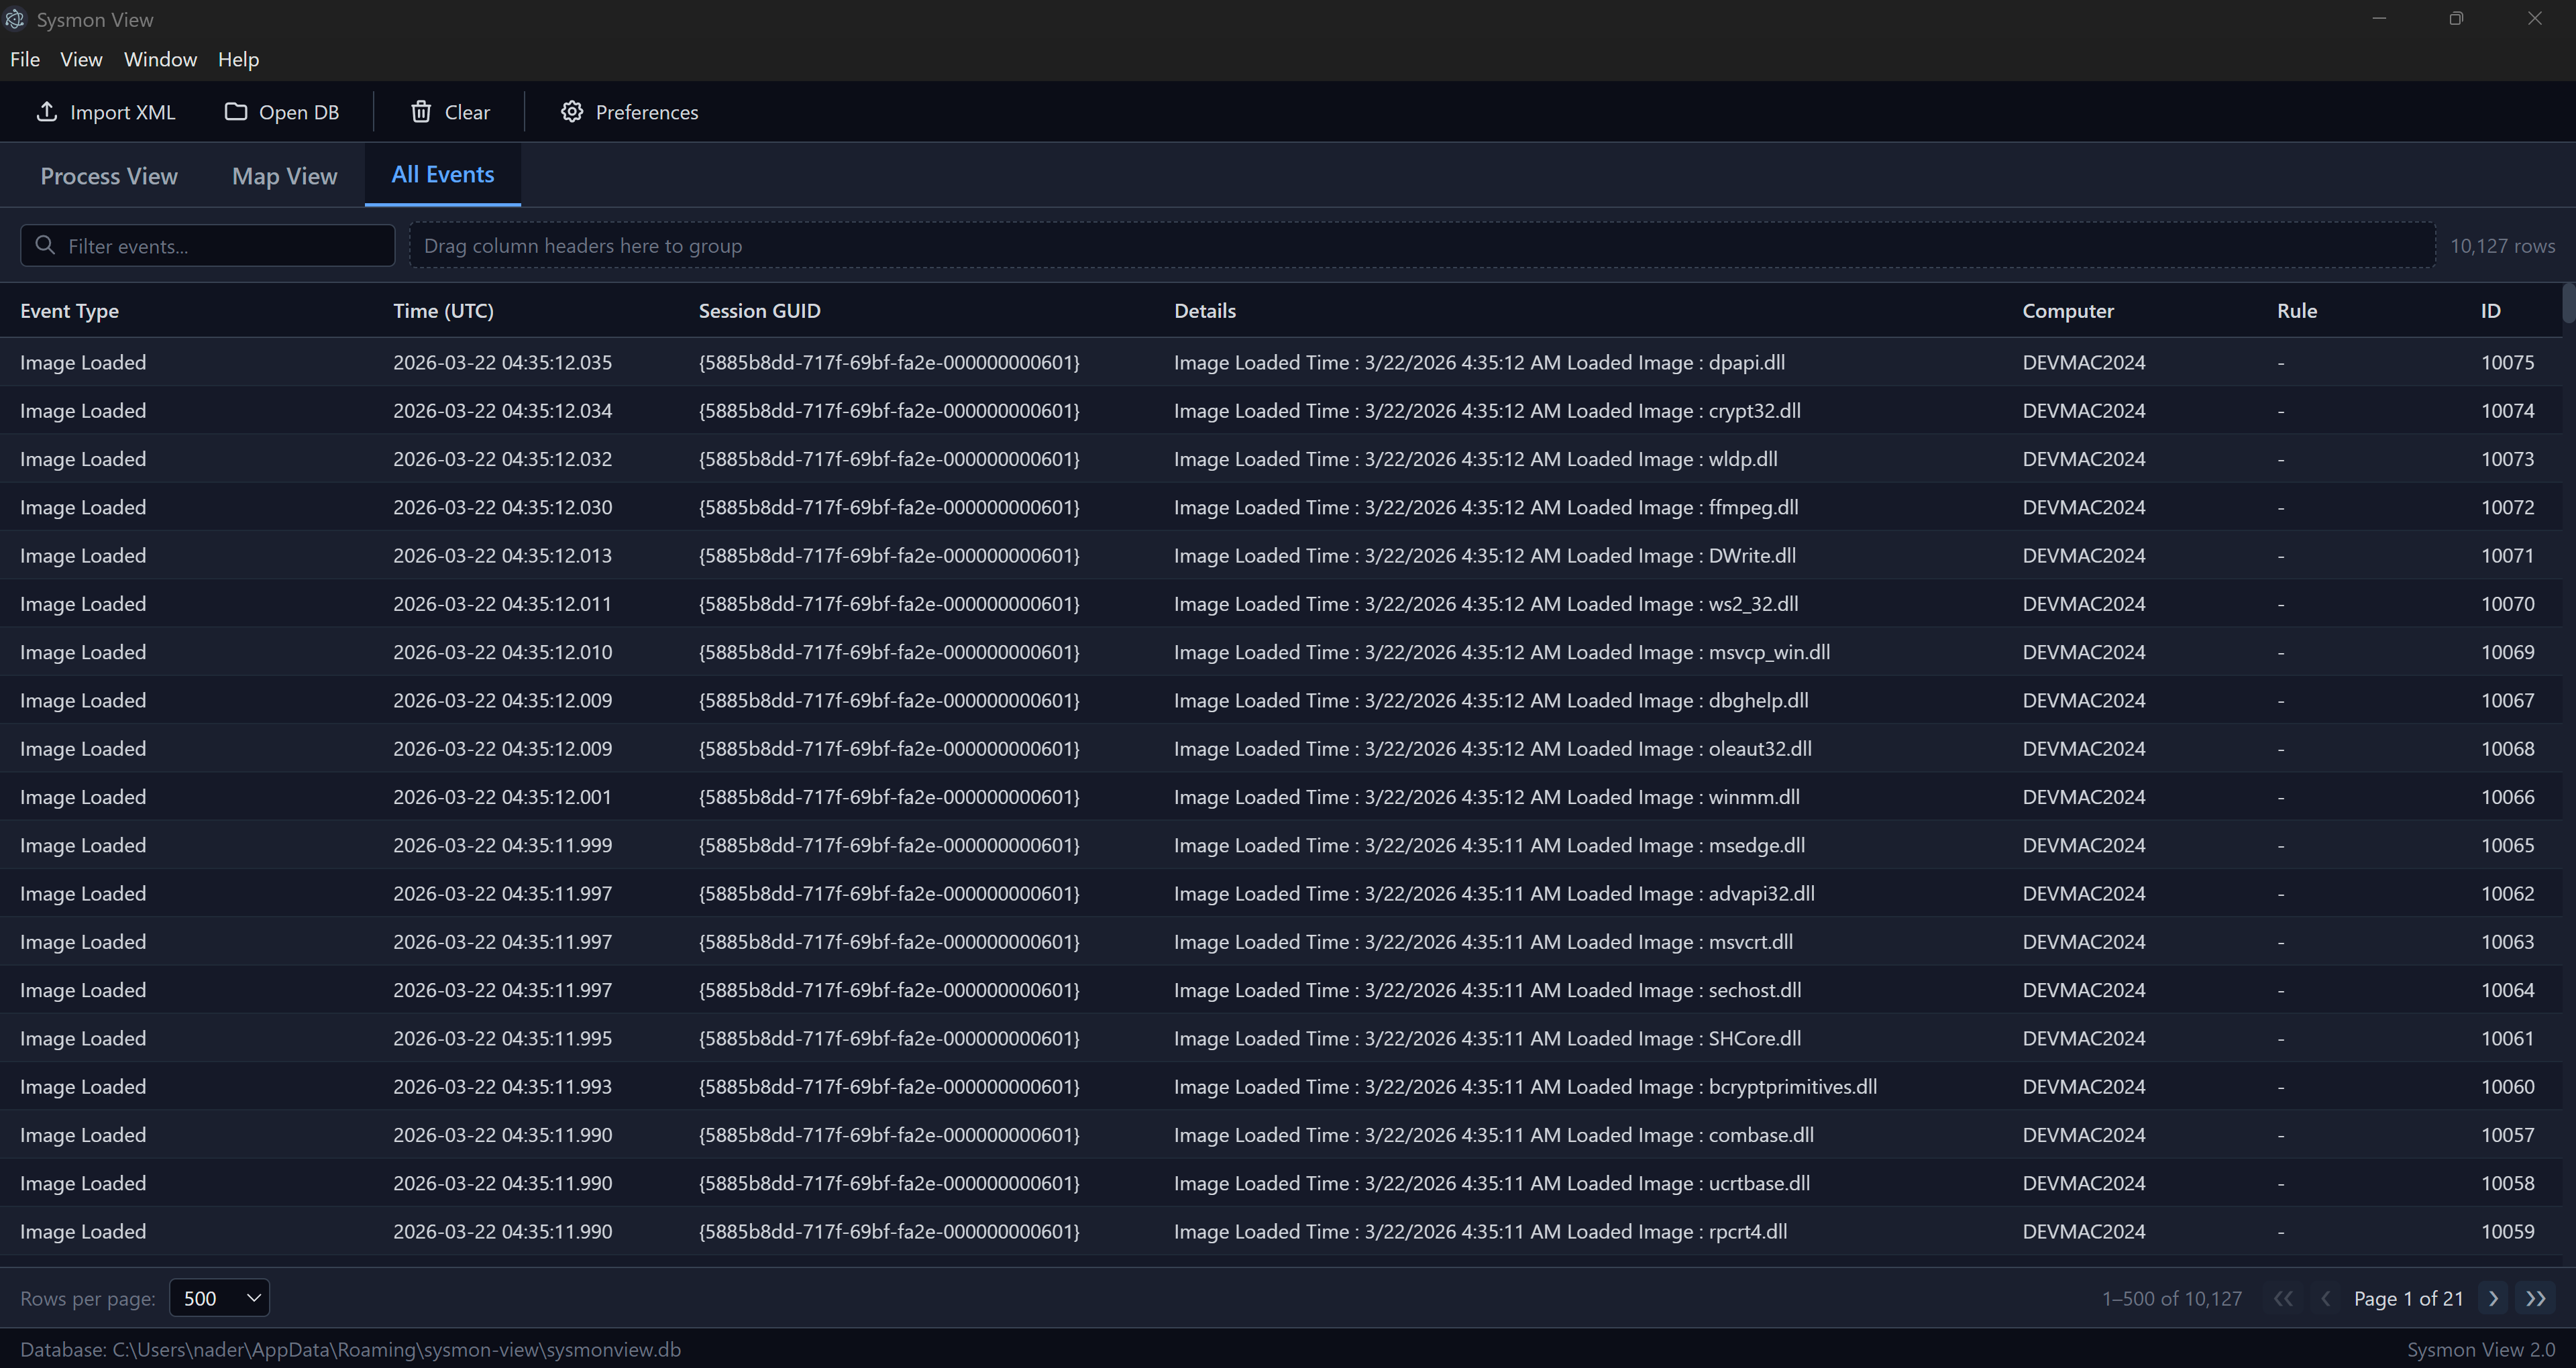
Task: Click the Clear button label
Action: [467, 112]
